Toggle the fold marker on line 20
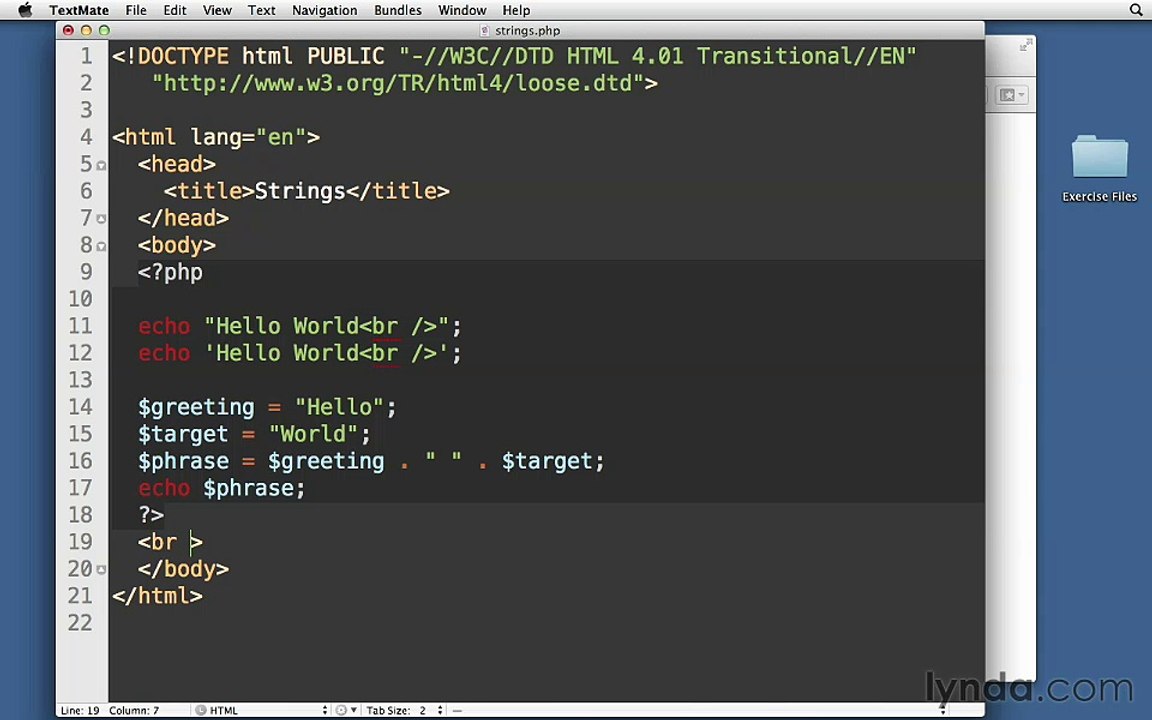The image size is (1152, 720). tap(101, 569)
